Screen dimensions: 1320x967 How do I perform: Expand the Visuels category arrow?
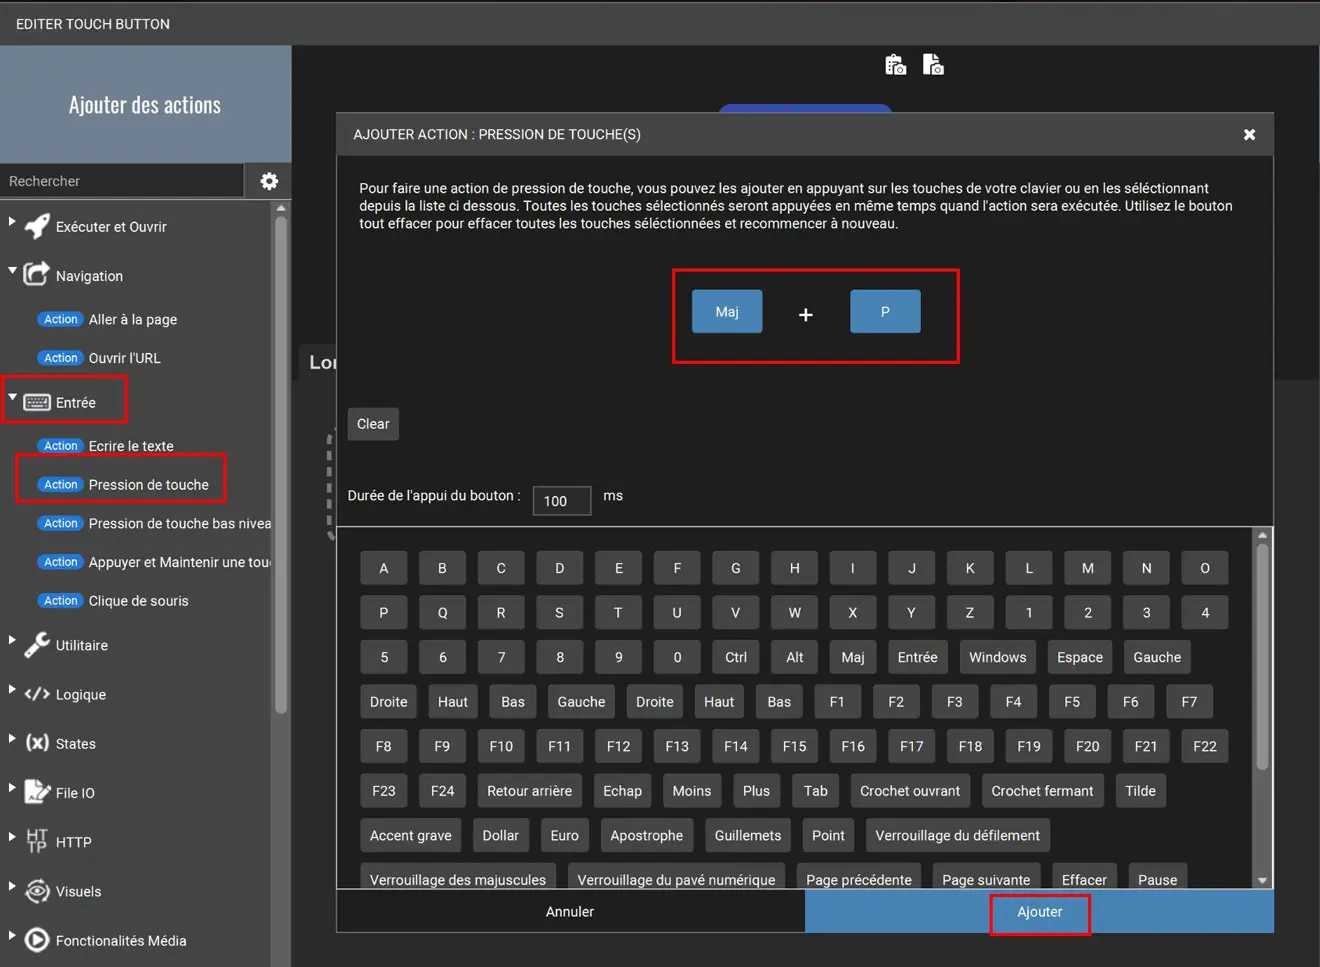12,886
